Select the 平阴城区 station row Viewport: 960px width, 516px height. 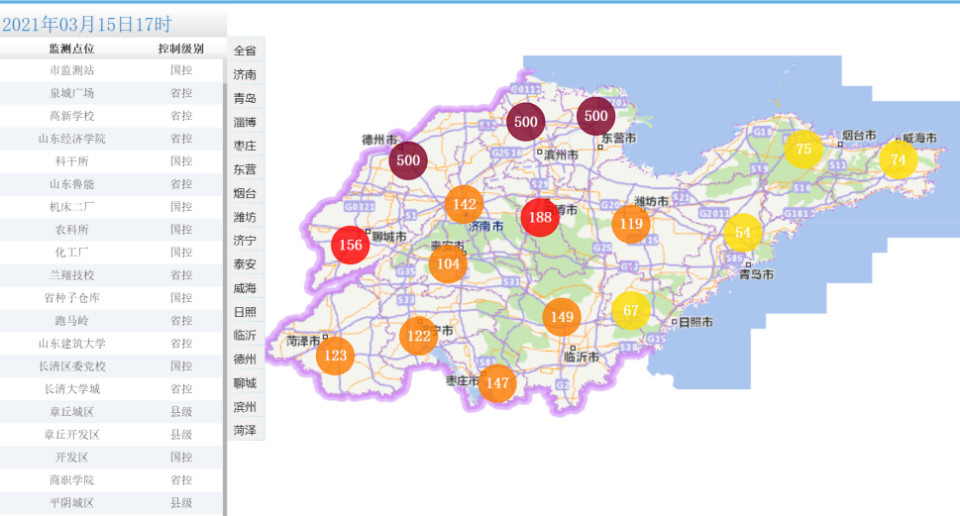111,503
